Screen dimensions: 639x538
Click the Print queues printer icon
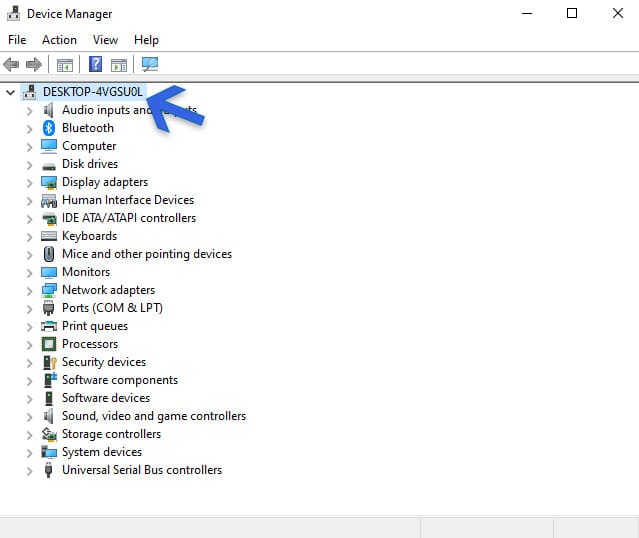(49, 326)
